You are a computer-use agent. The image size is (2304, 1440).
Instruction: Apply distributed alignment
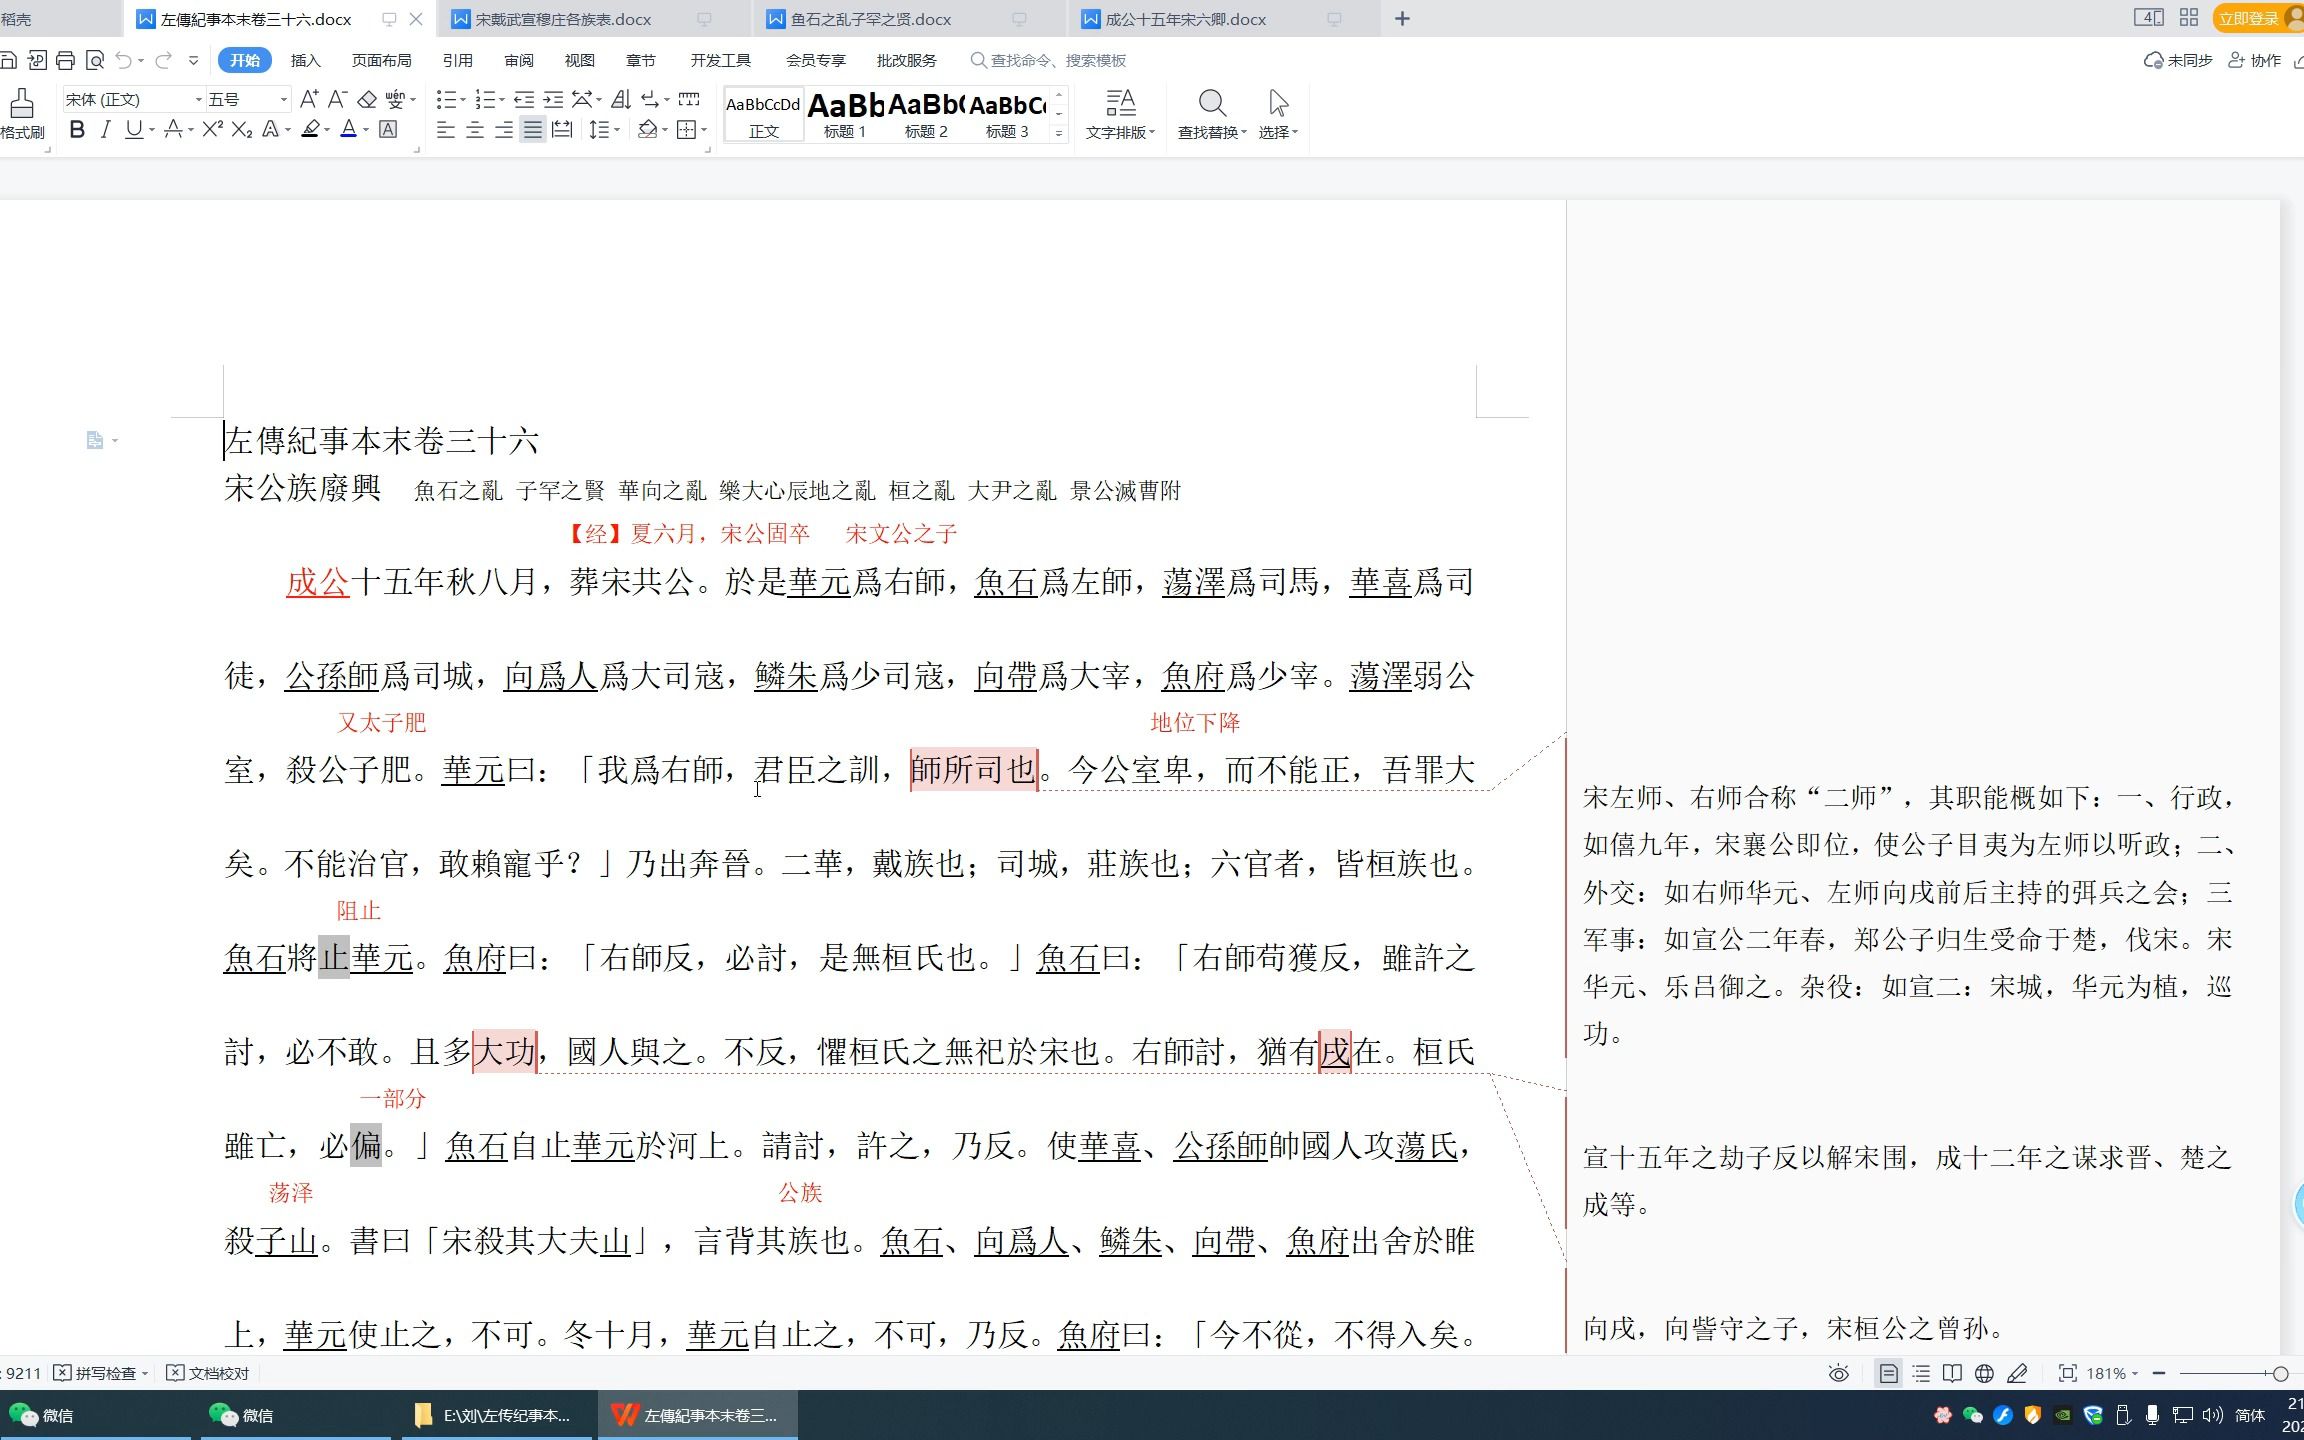point(562,130)
